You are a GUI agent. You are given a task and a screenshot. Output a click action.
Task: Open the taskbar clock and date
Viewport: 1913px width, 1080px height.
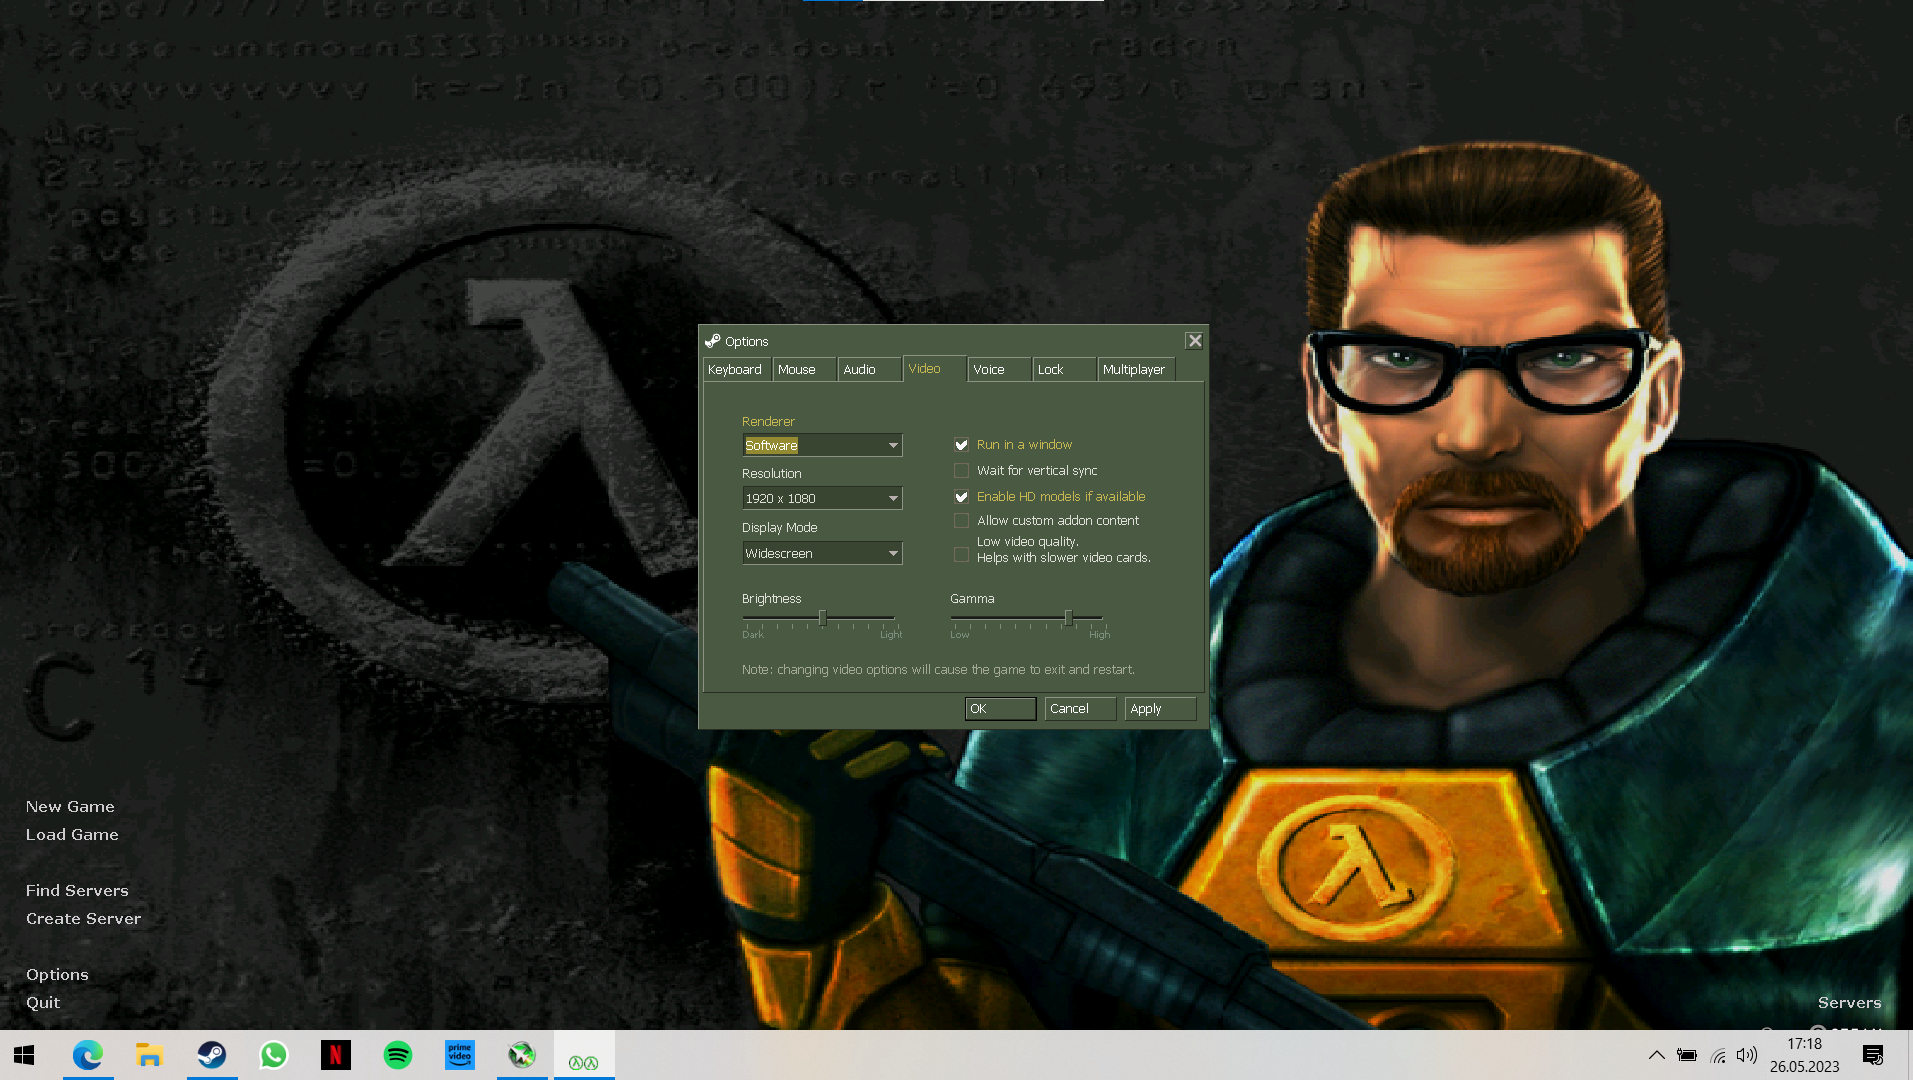[1804, 1055]
